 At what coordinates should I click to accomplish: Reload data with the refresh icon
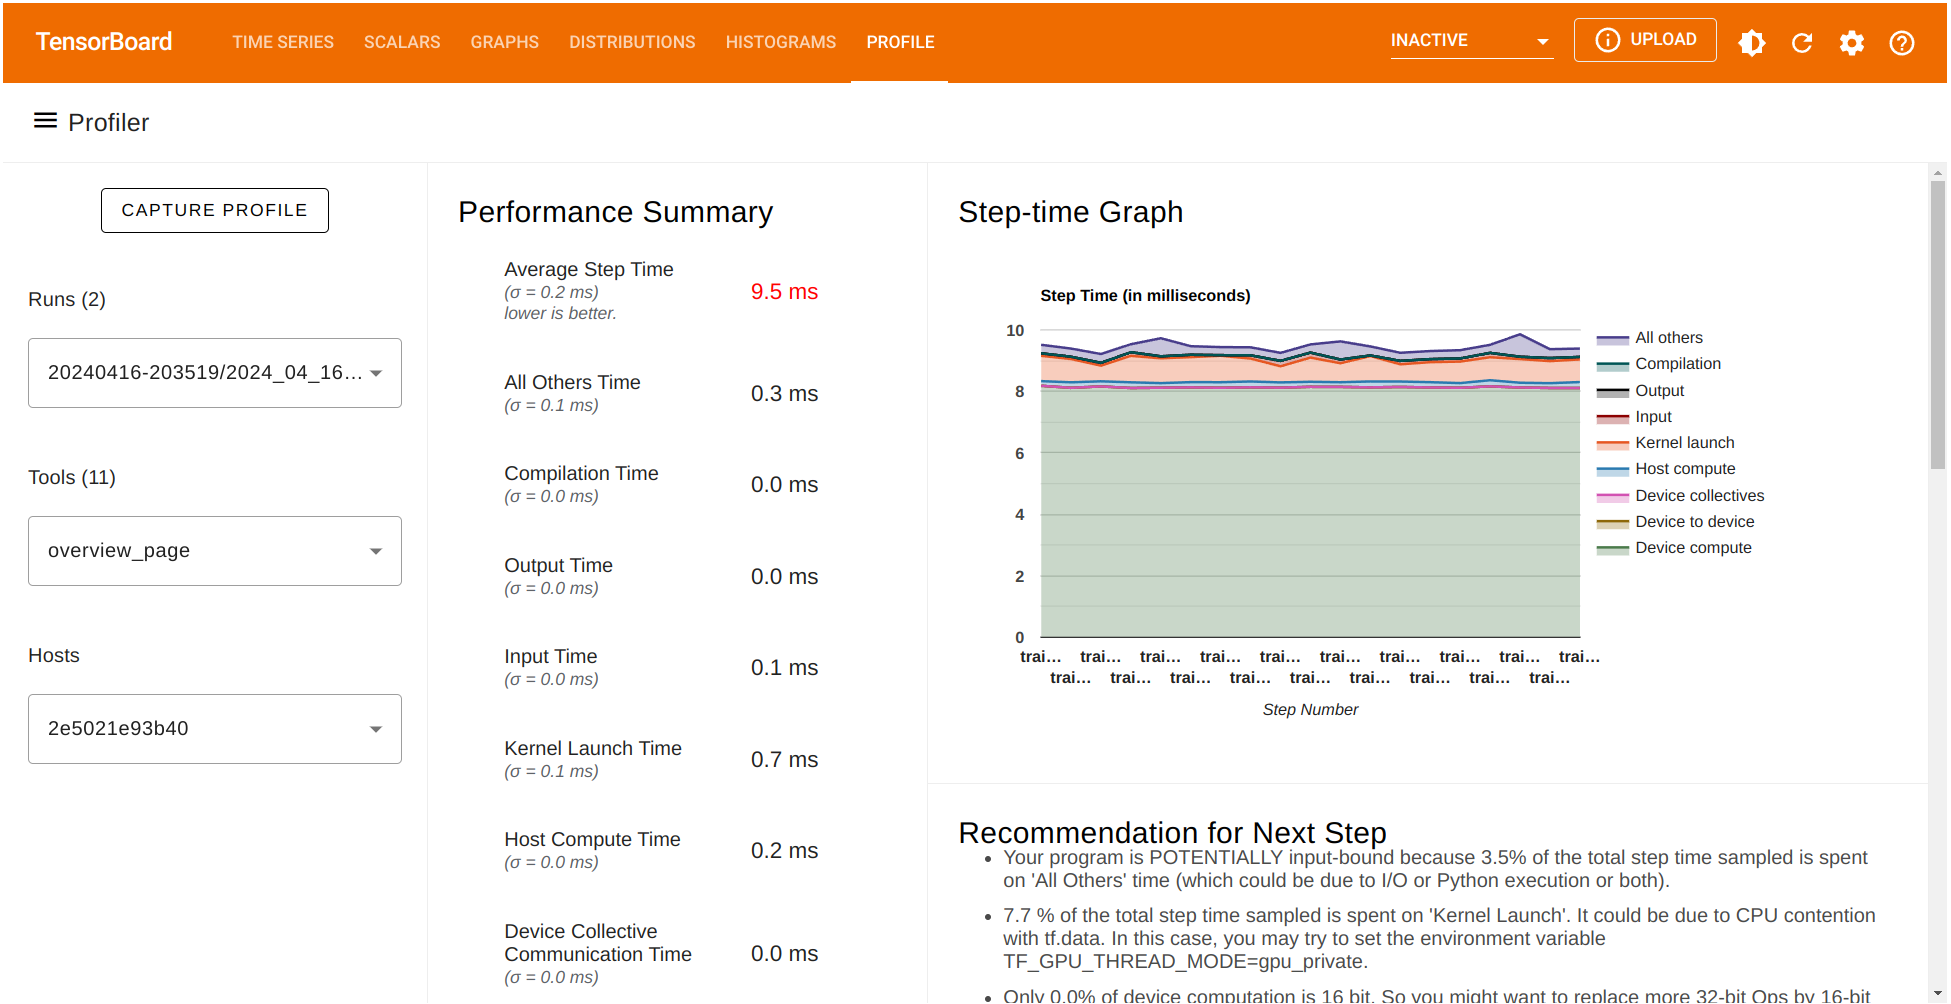pos(1802,42)
